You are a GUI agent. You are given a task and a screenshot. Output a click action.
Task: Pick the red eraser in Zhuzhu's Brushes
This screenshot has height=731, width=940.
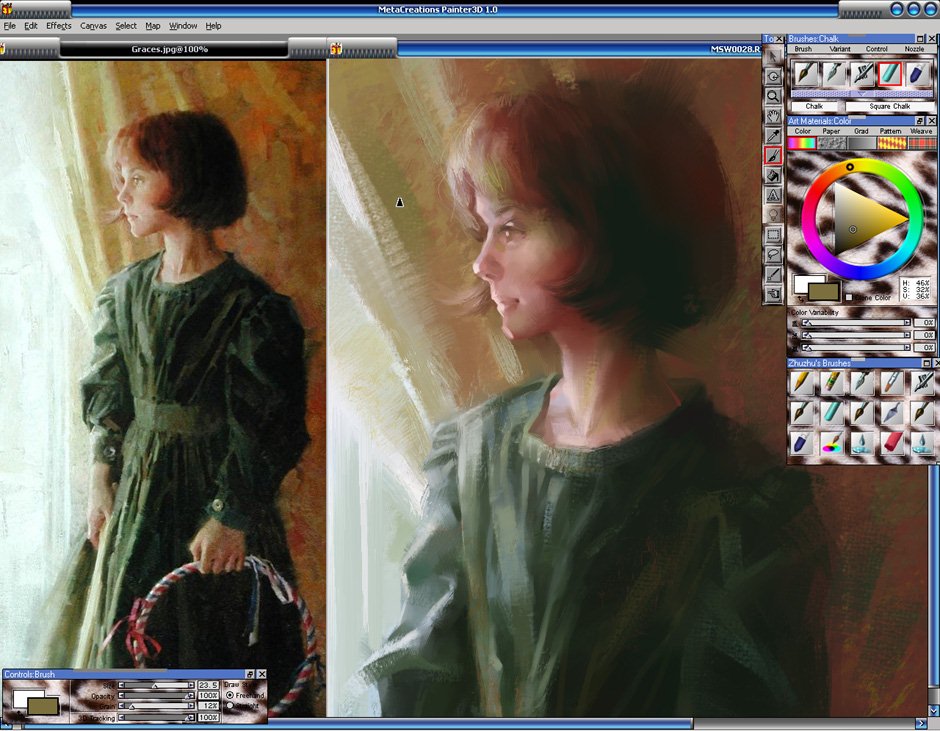click(891, 443)
